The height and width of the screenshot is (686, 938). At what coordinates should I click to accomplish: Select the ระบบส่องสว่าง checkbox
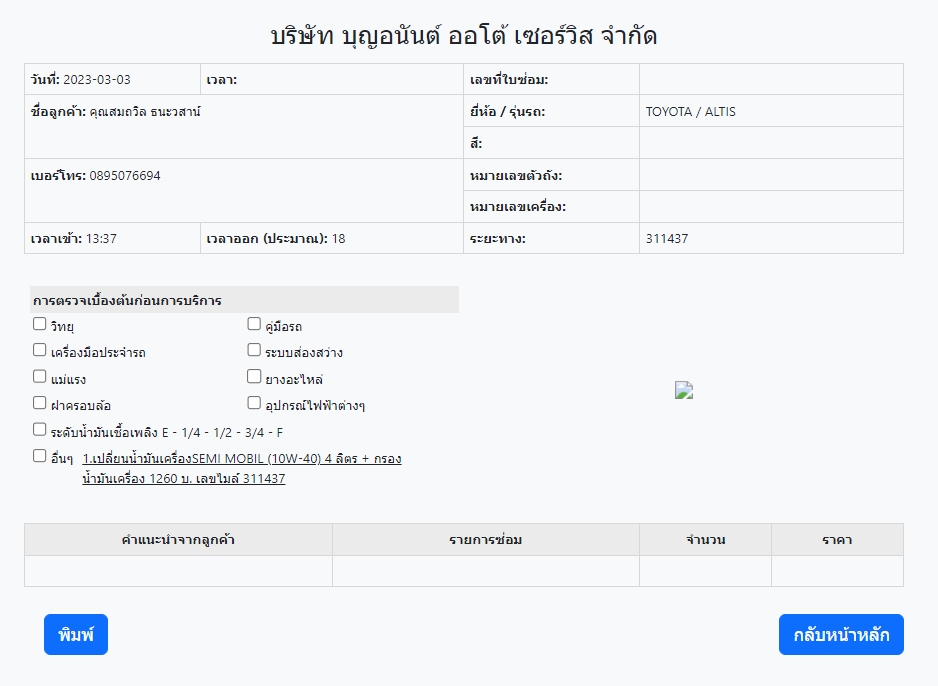(254, 351)
